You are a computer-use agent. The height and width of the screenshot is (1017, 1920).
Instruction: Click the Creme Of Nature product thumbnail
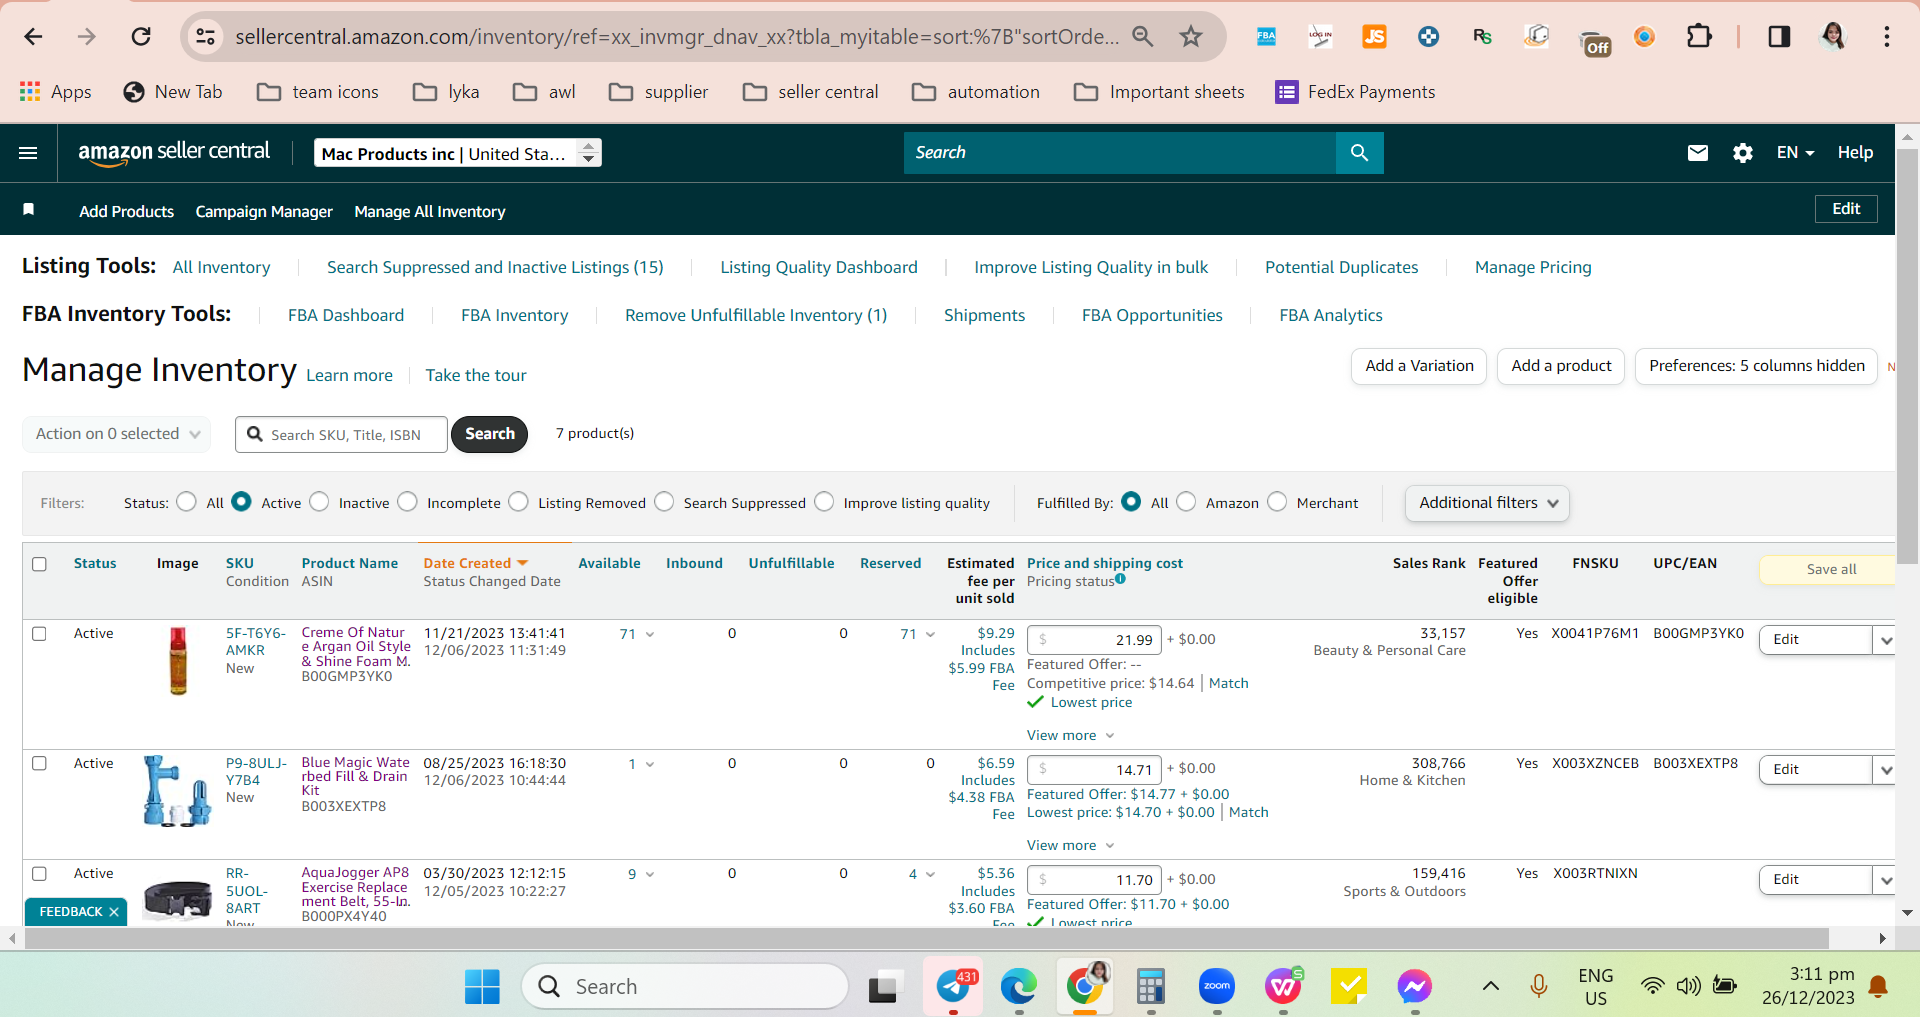point(178,661)
